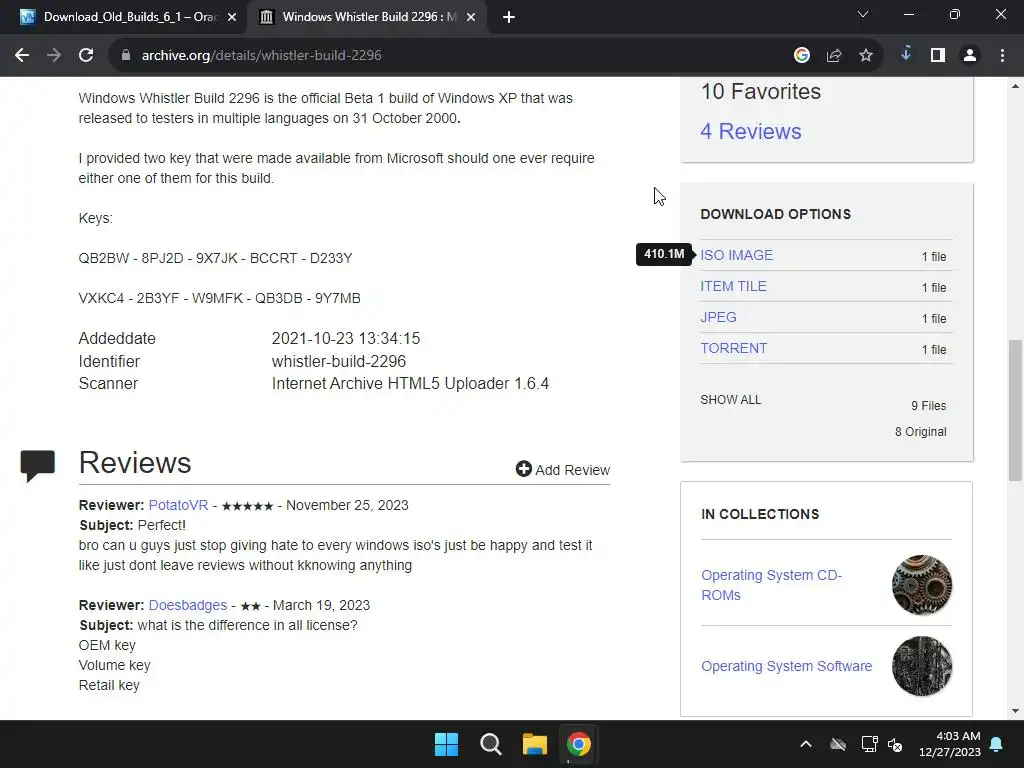Open the Chrome profile icon

[970, 56]
